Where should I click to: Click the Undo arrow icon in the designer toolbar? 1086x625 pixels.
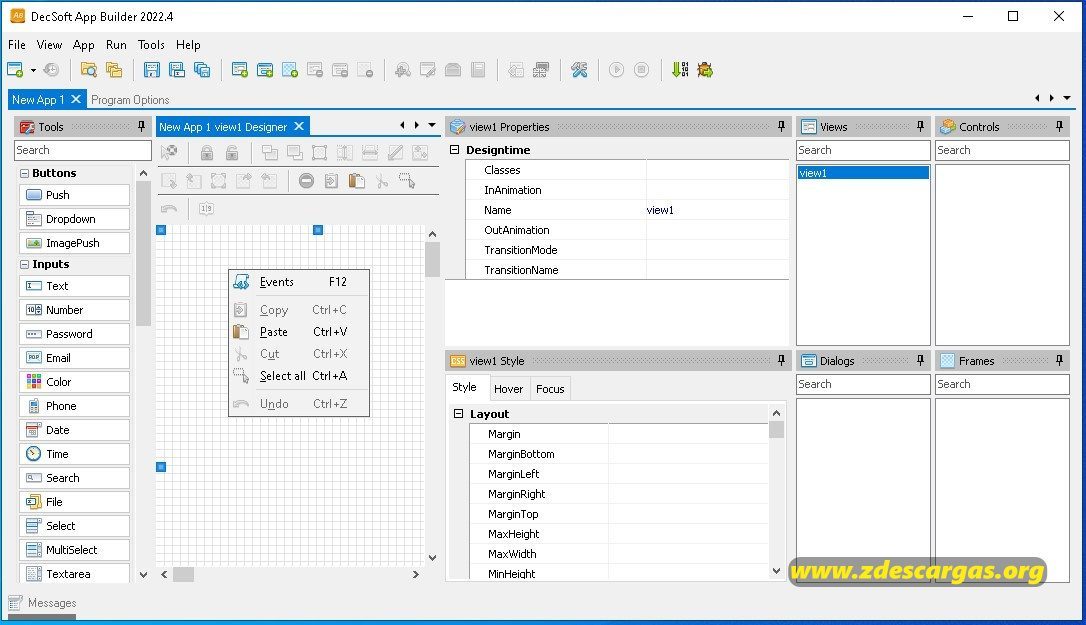coord(169,209)
